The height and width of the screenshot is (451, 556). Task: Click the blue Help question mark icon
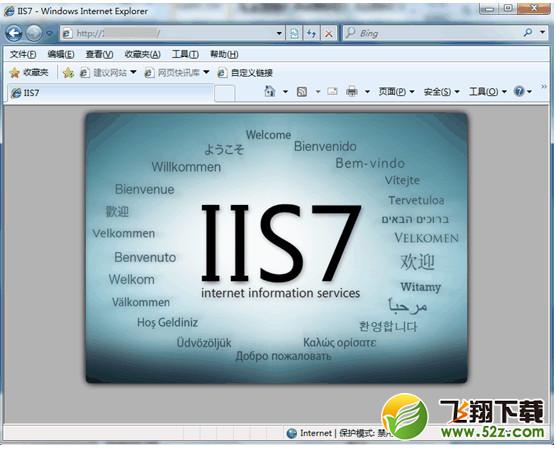tap(519, 91)
